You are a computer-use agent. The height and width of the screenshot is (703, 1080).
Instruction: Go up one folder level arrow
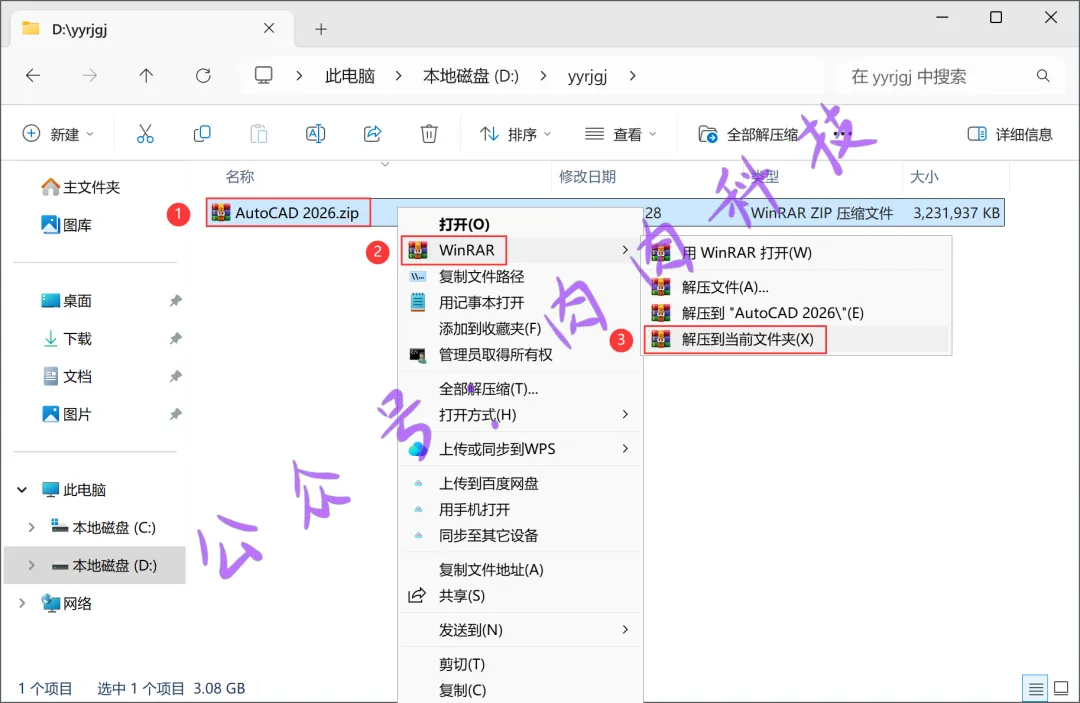(146, 76)
